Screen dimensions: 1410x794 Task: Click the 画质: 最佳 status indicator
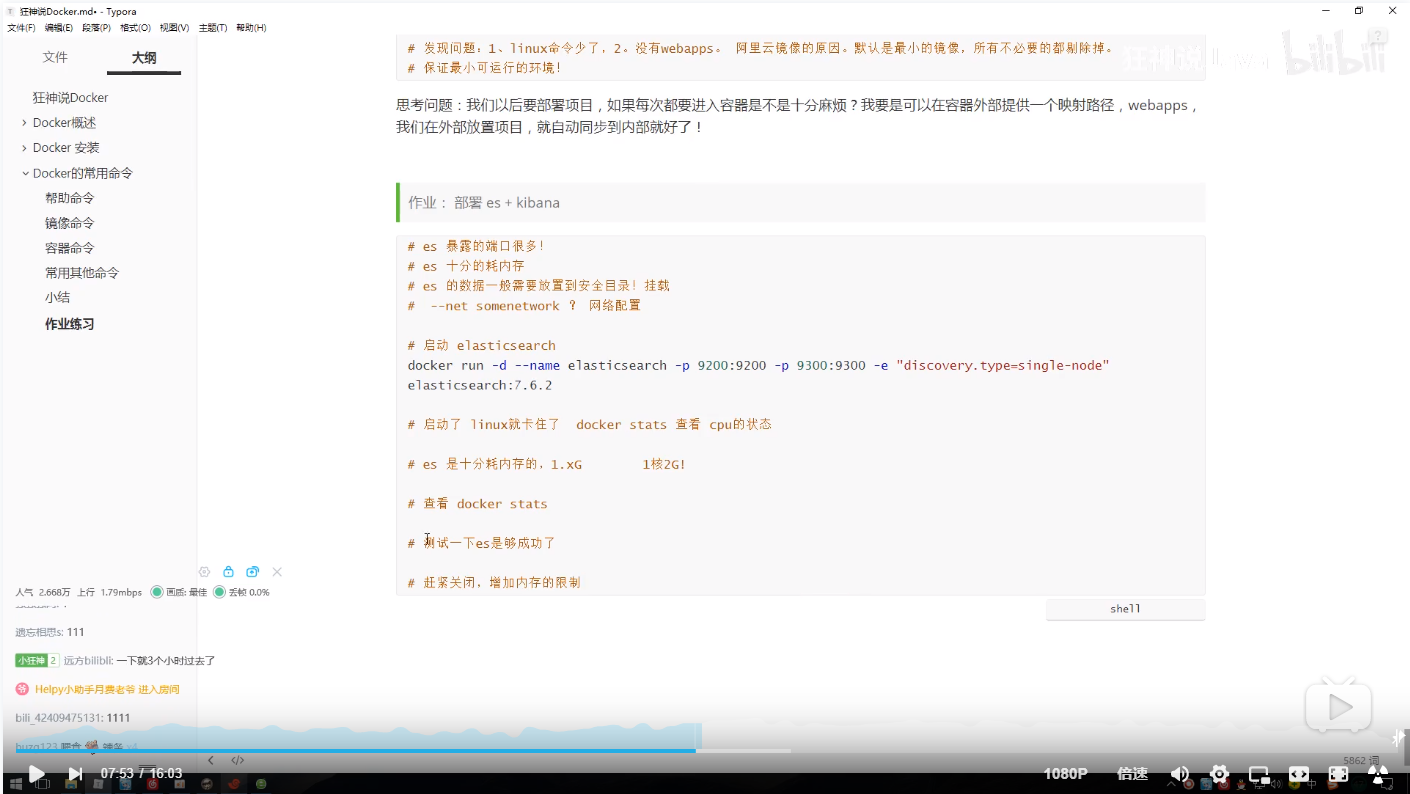[x=178, y=592]
